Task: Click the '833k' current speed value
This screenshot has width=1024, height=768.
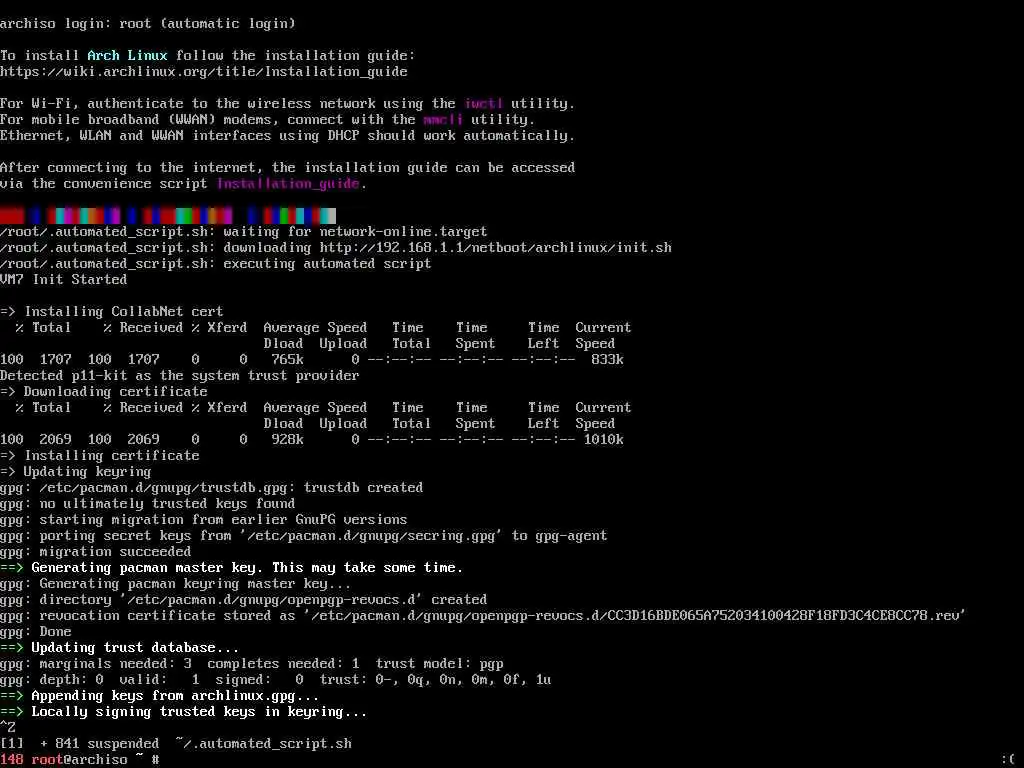Action: (607, 360)
